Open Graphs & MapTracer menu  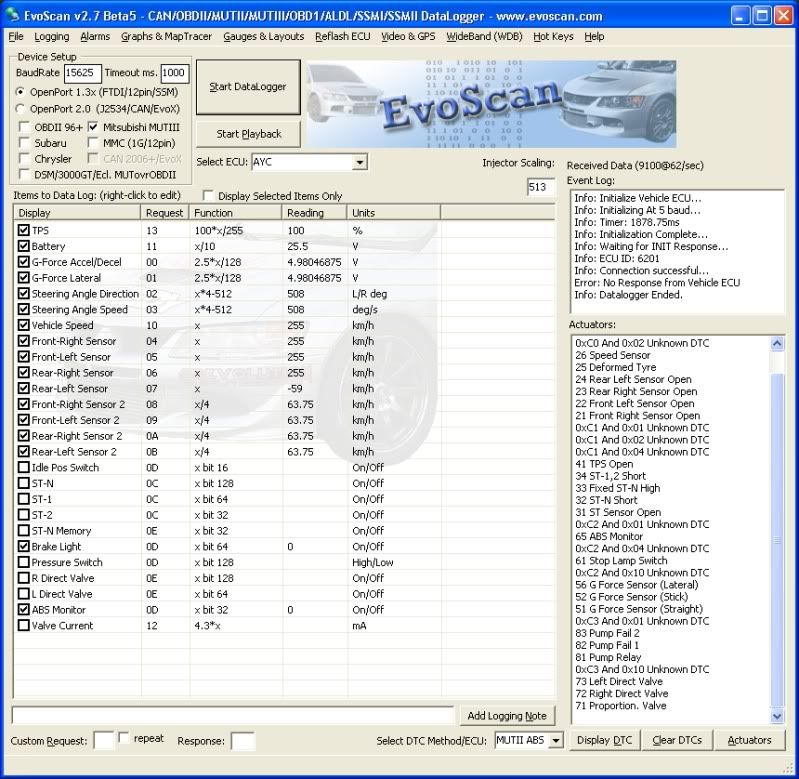pyautogui.click(x=166, y=36)
